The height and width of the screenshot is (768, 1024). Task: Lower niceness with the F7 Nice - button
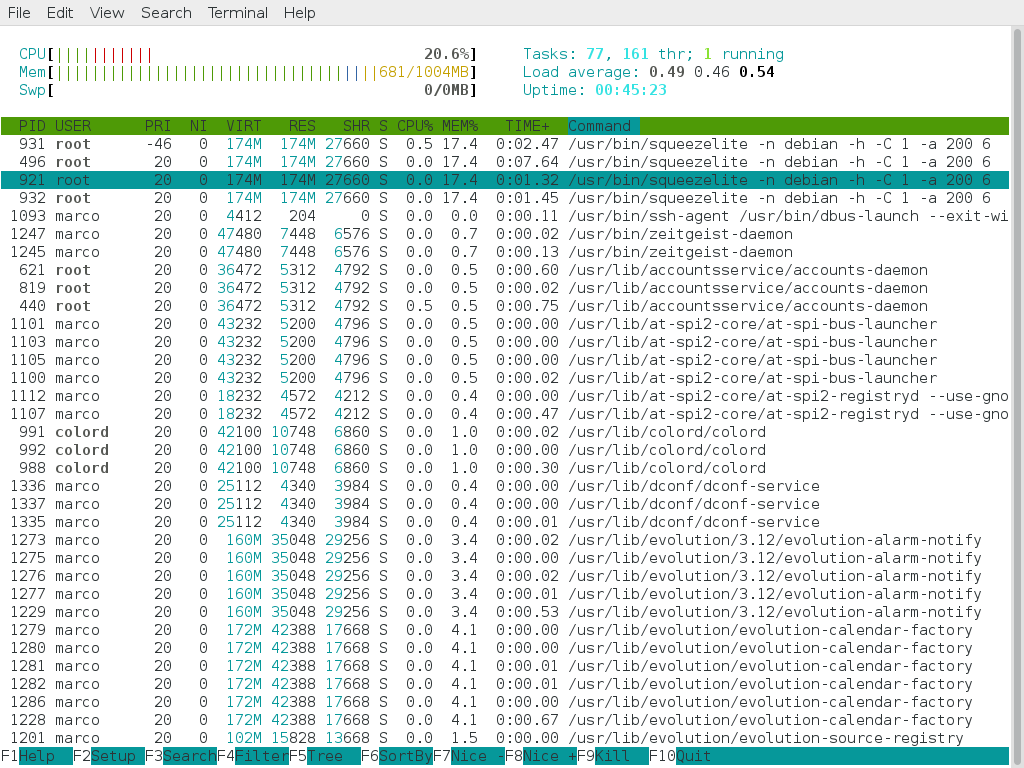coord(469,756)
